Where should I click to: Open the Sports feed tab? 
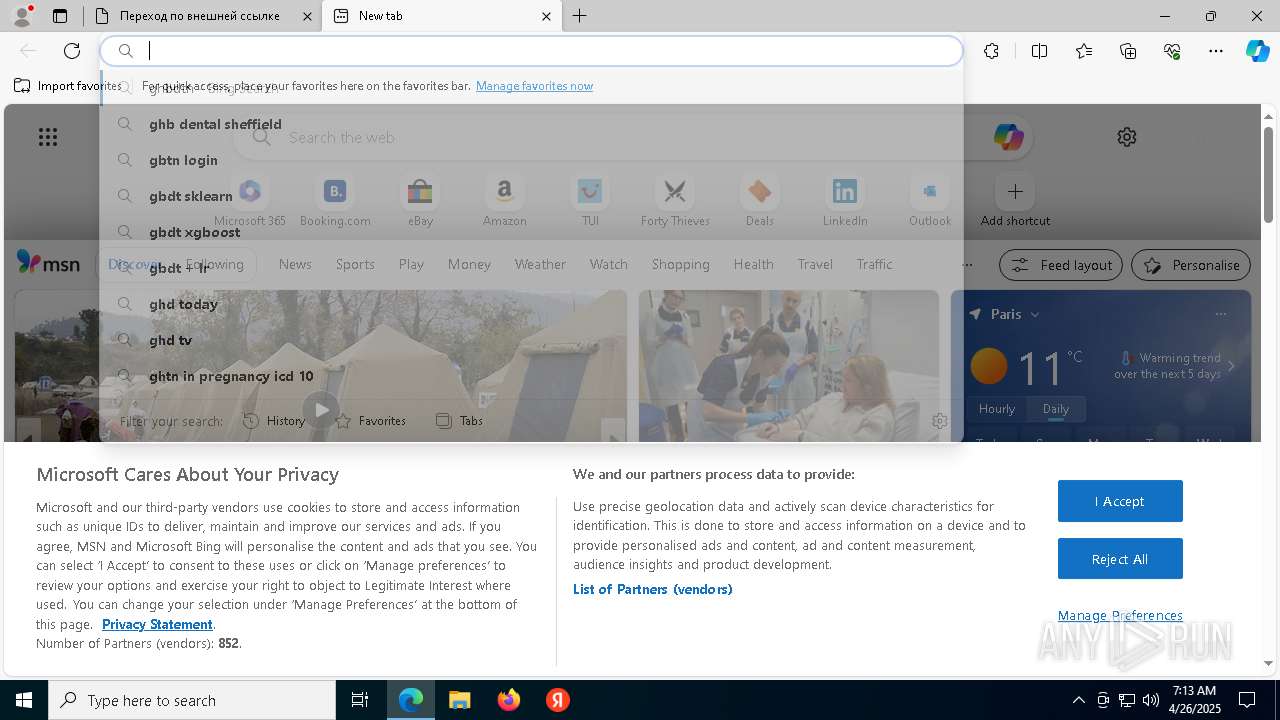coord(355,264)
